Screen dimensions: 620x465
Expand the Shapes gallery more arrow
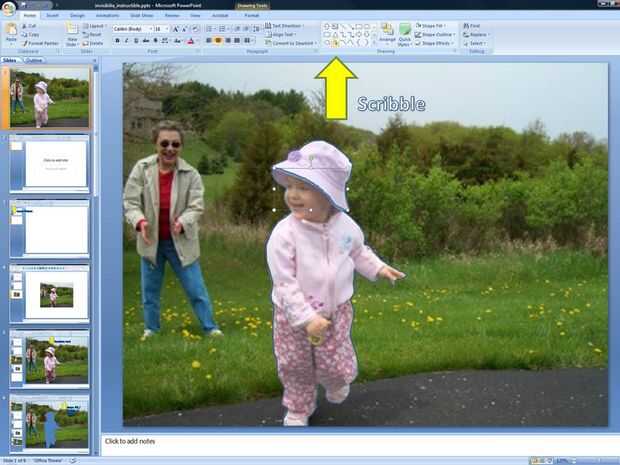374,44
